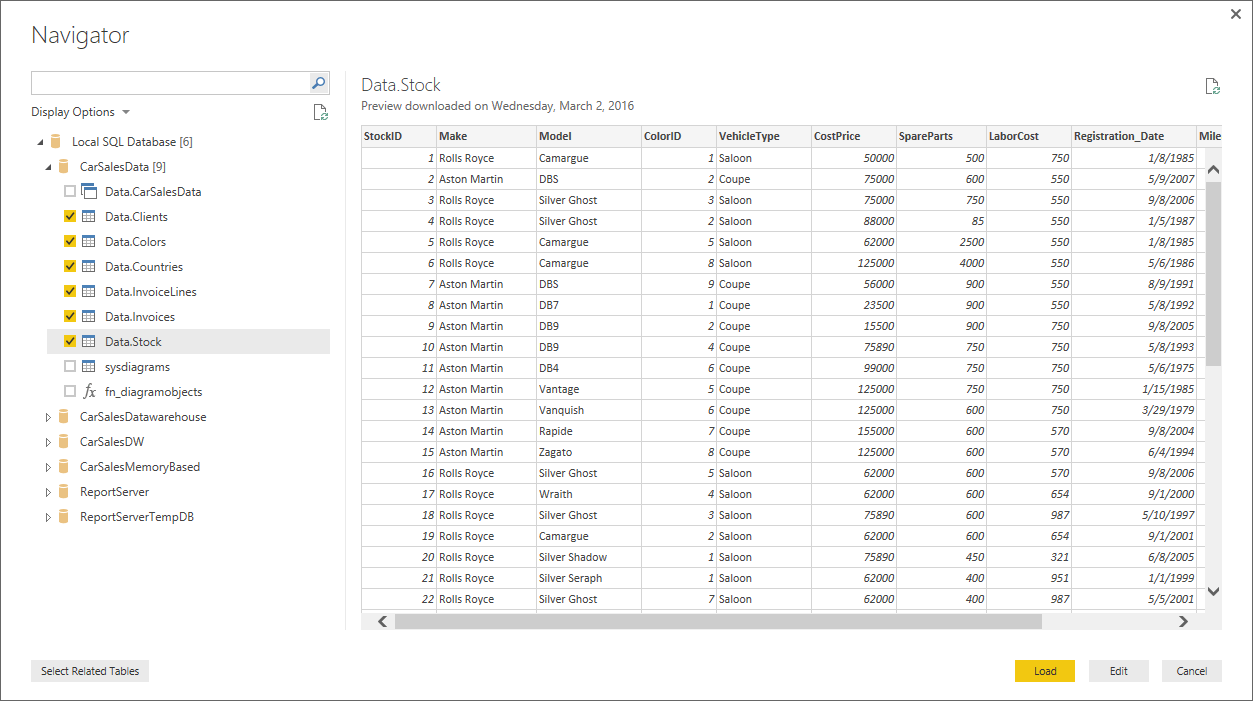Collapse the Local SQL Database node

(x=41, y=142)
